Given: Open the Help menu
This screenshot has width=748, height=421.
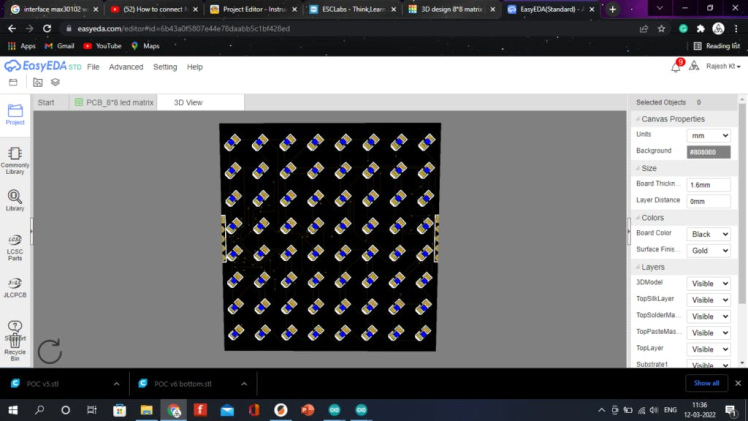Looking at the screenshot, I should pyautogui.click(x=195, y=67).
